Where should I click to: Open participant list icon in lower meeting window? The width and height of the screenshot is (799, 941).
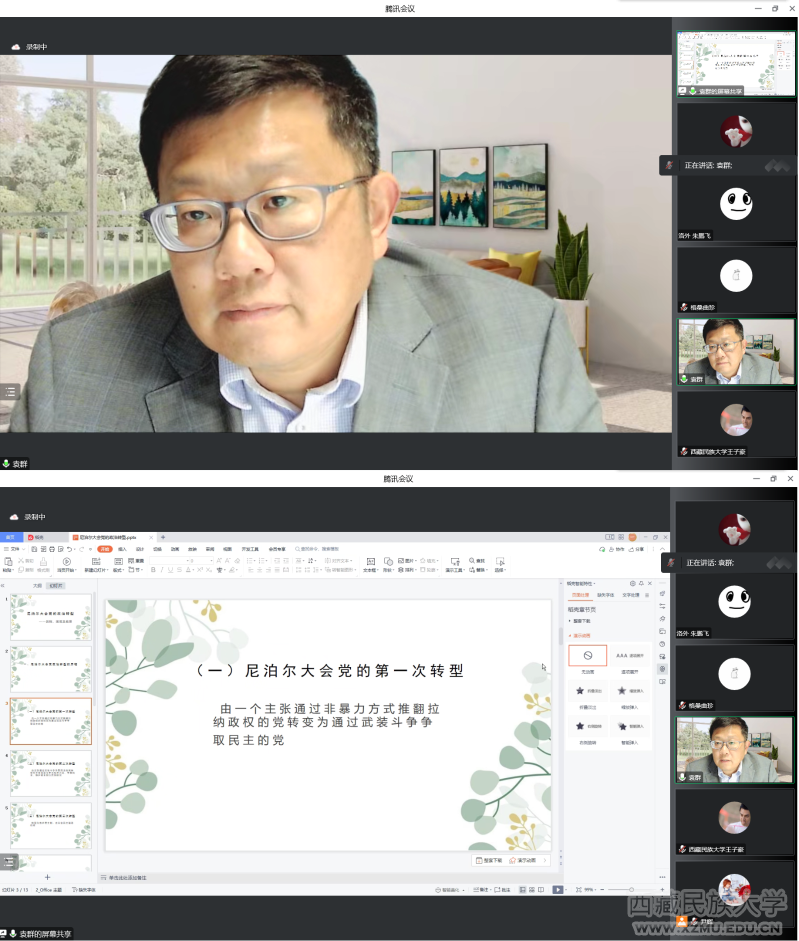[9, 862]
